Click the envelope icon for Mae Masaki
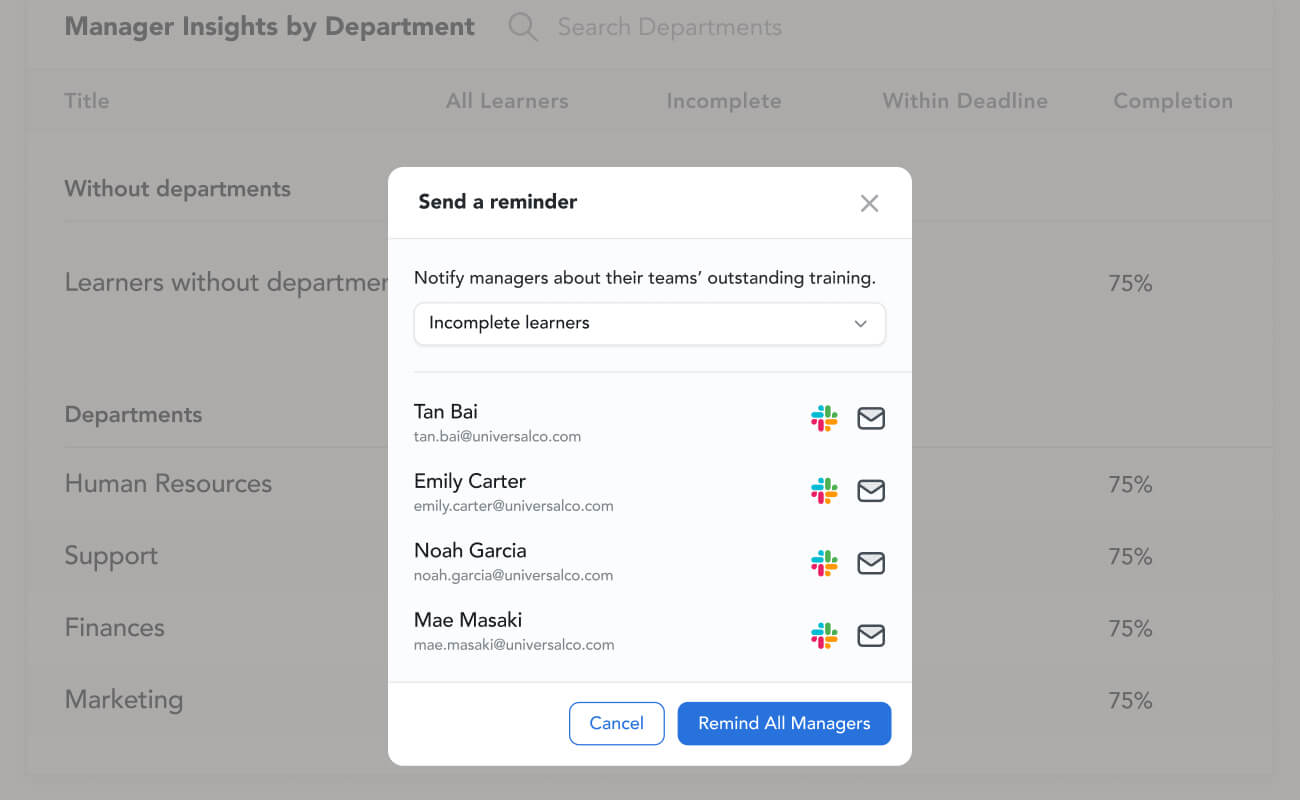1300x800 pixels. [871, 635]
